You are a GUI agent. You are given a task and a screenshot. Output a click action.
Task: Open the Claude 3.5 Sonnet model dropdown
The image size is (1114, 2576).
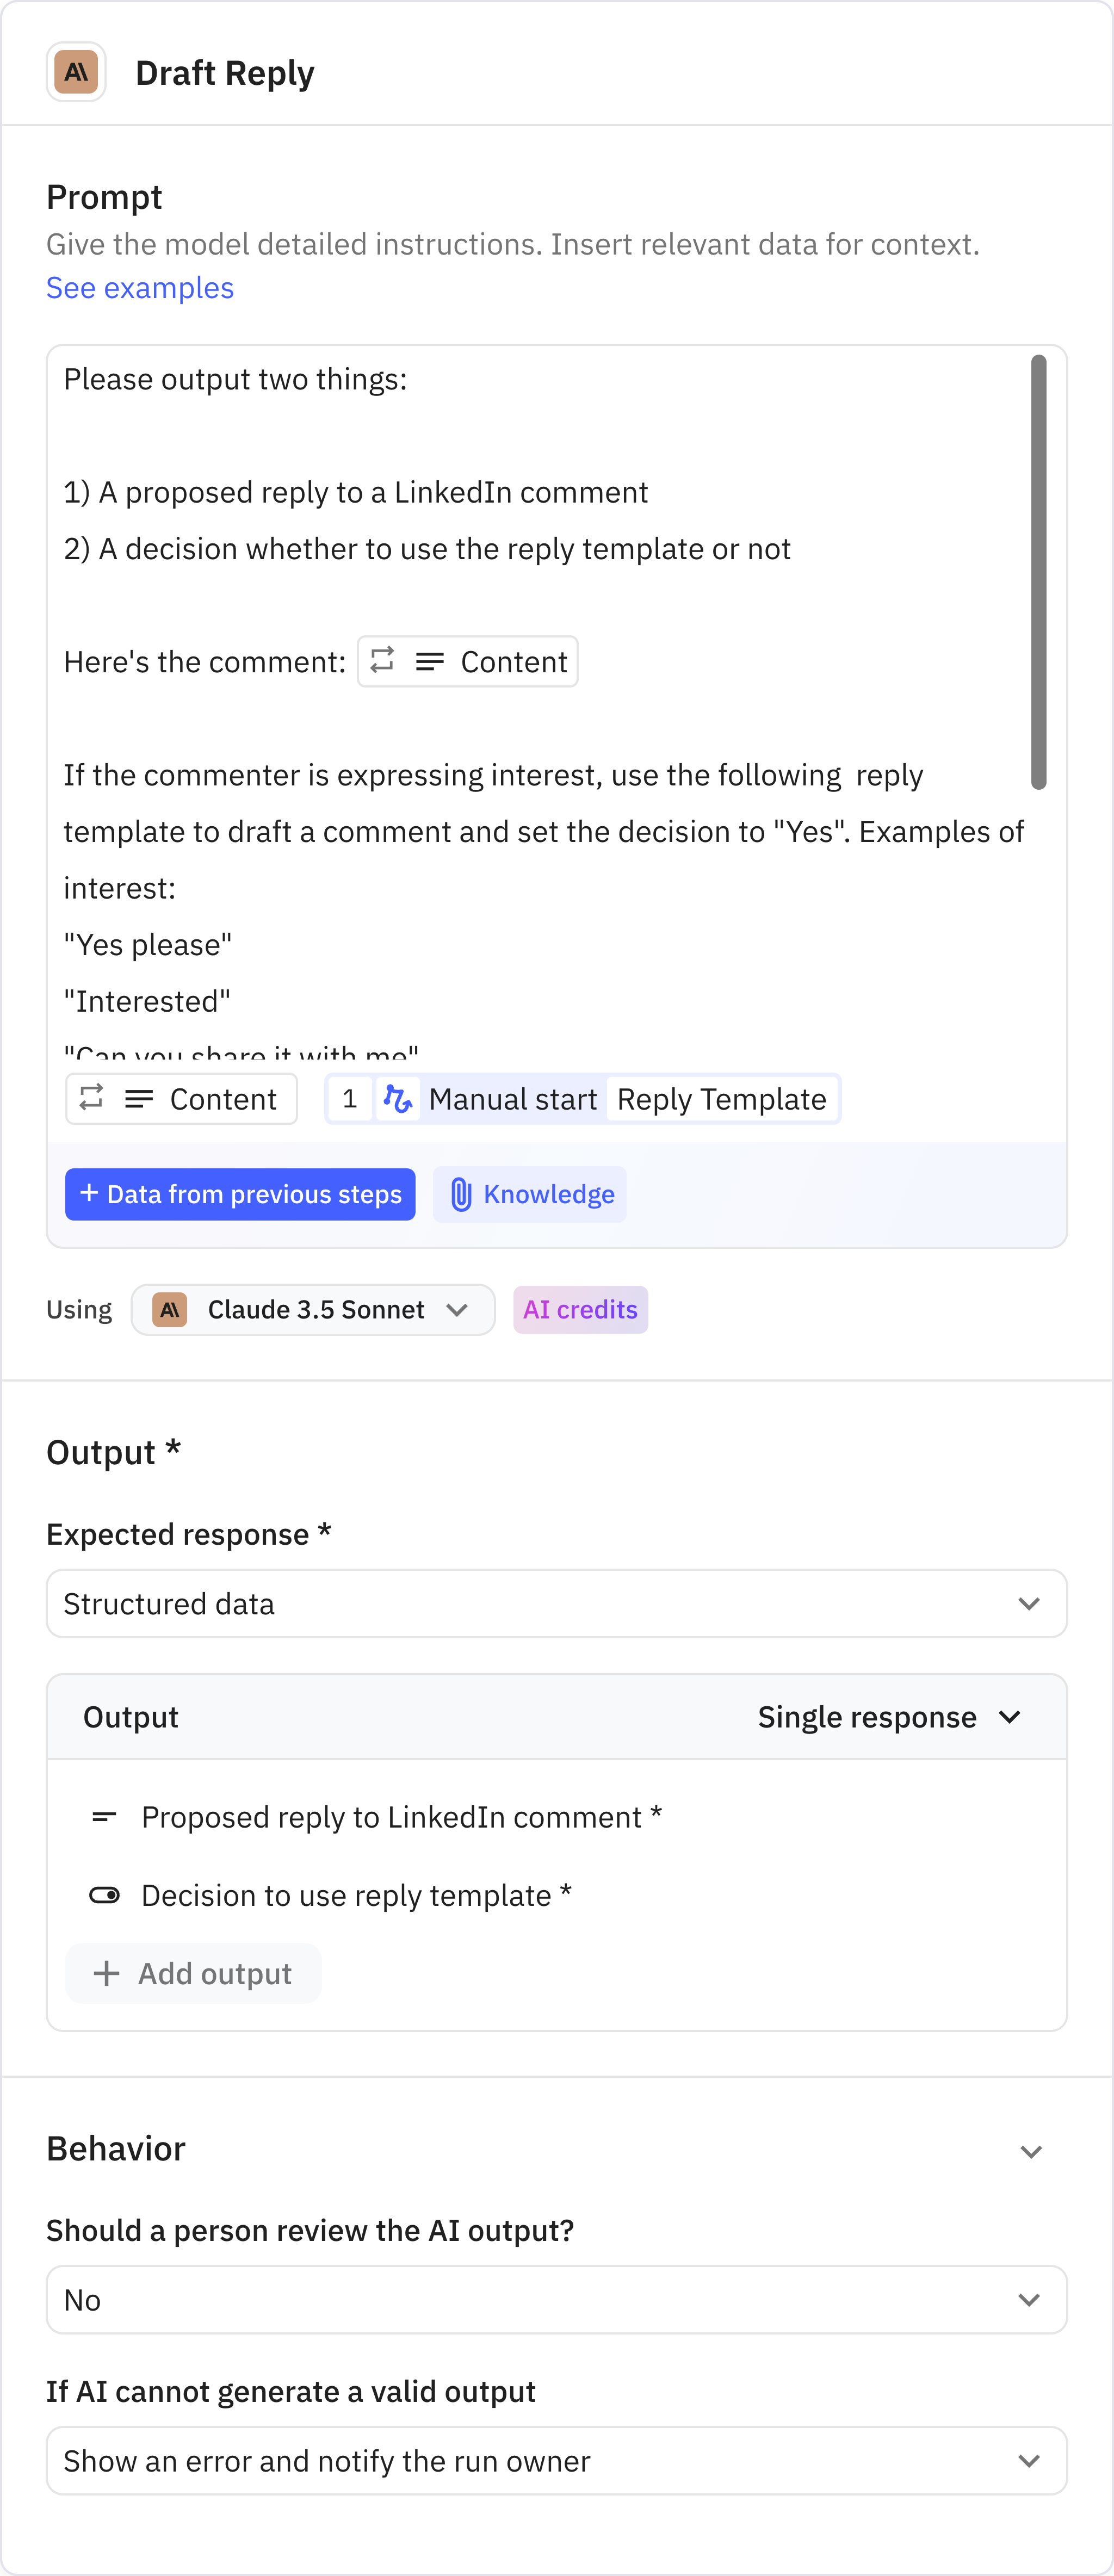coord(313,1309)
